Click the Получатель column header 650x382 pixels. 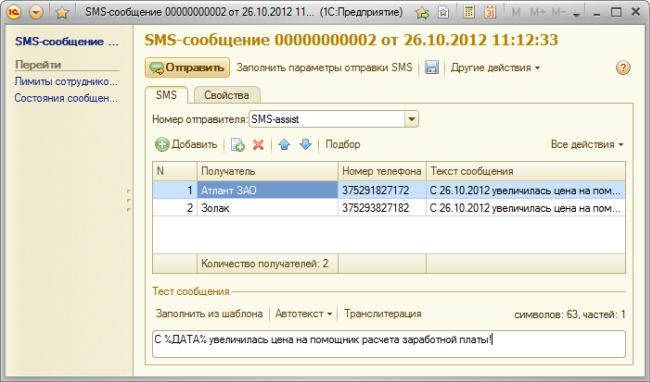point(267,171)
